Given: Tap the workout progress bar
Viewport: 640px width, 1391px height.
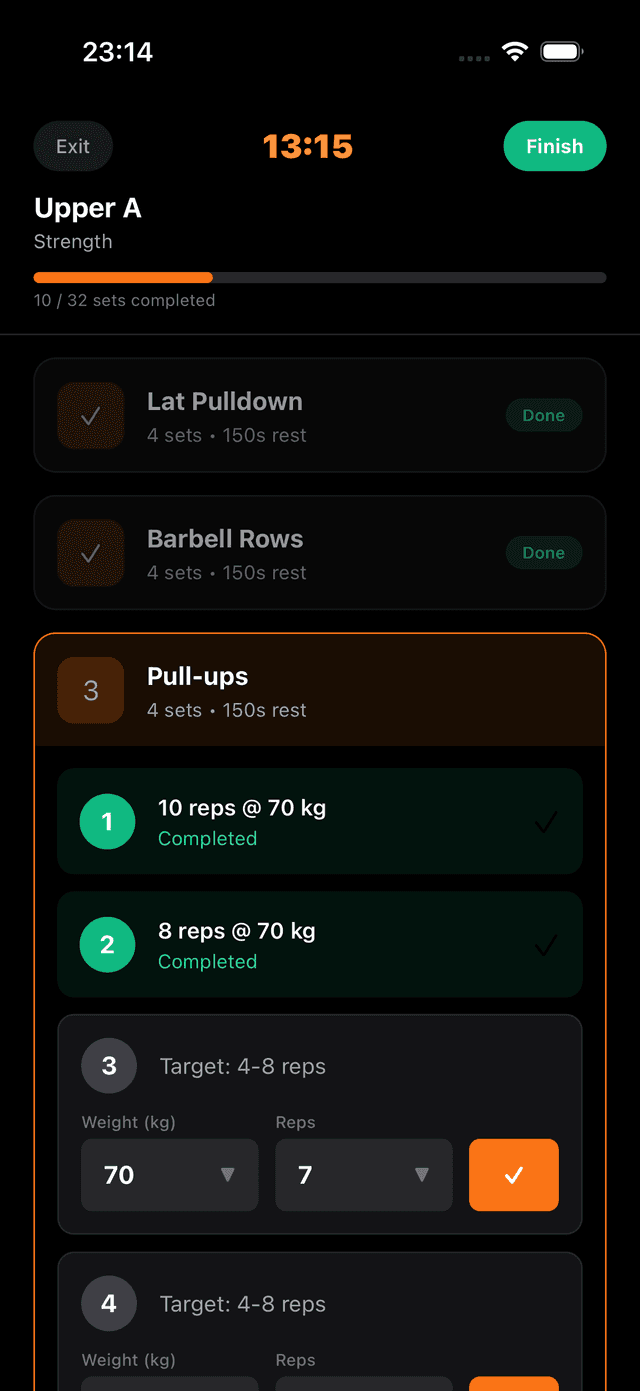Looking at the screenshot, I should 320,277.
